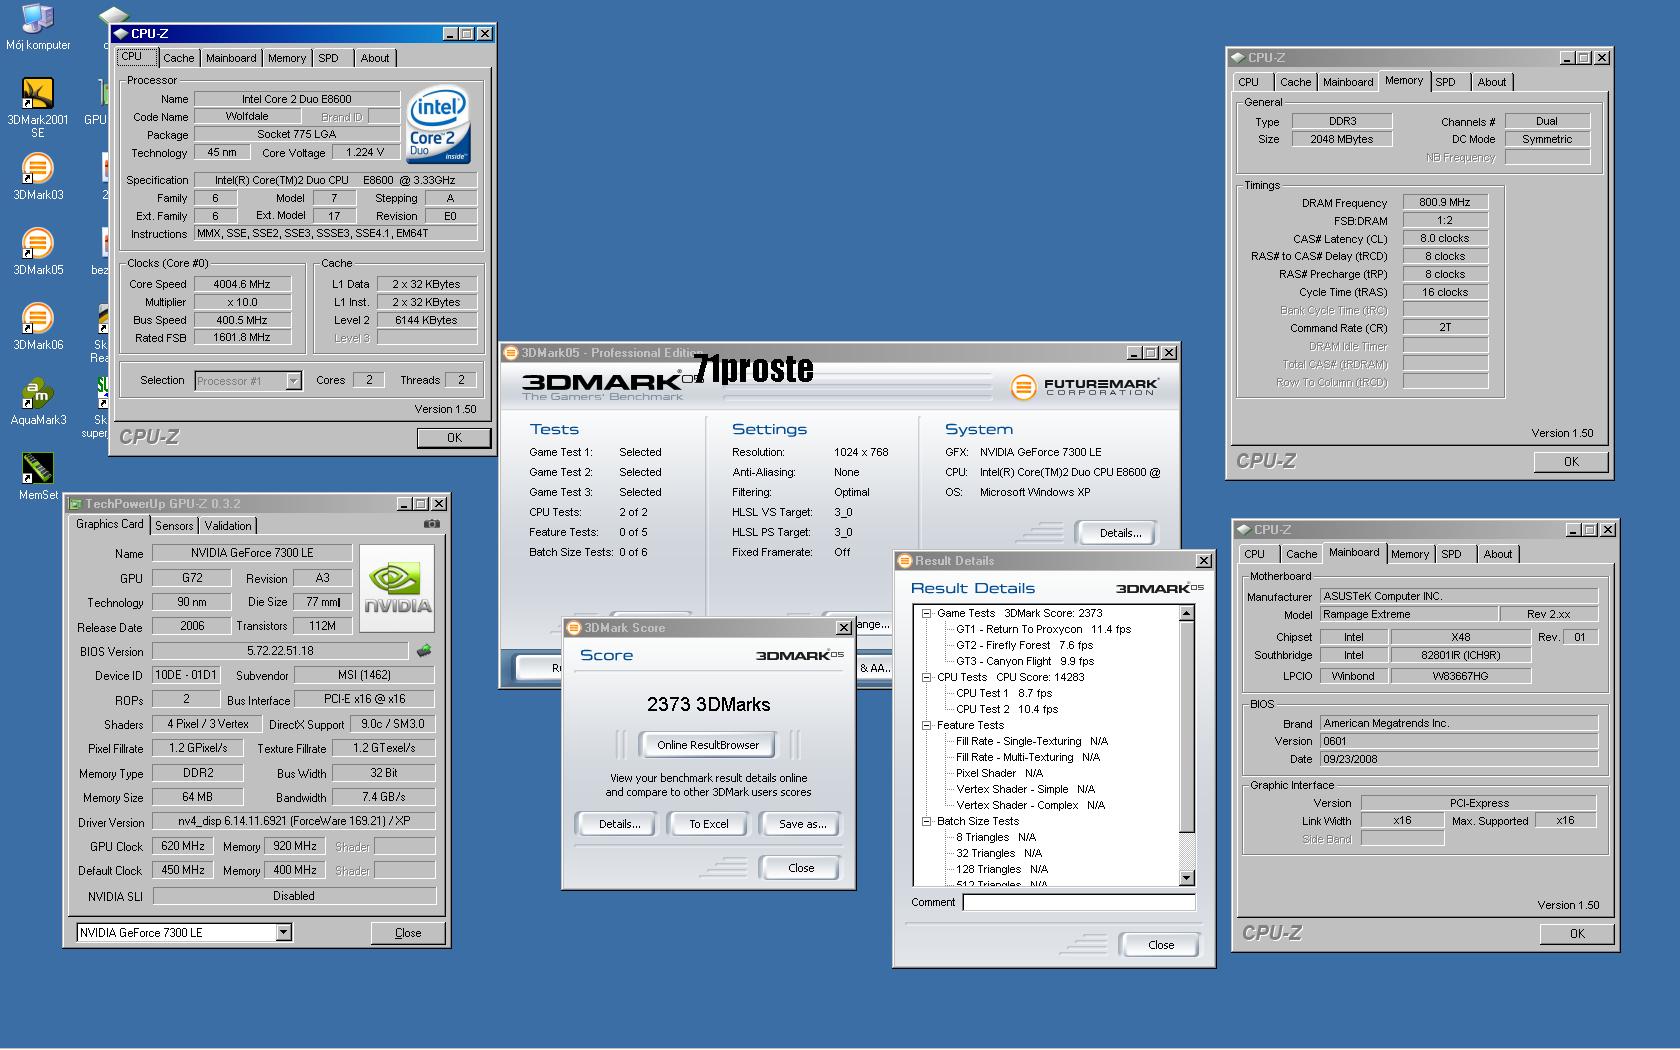Click the Result Details scrollbar up arrow
Screen dimensions: 1680x1050
pos(1187,614)
